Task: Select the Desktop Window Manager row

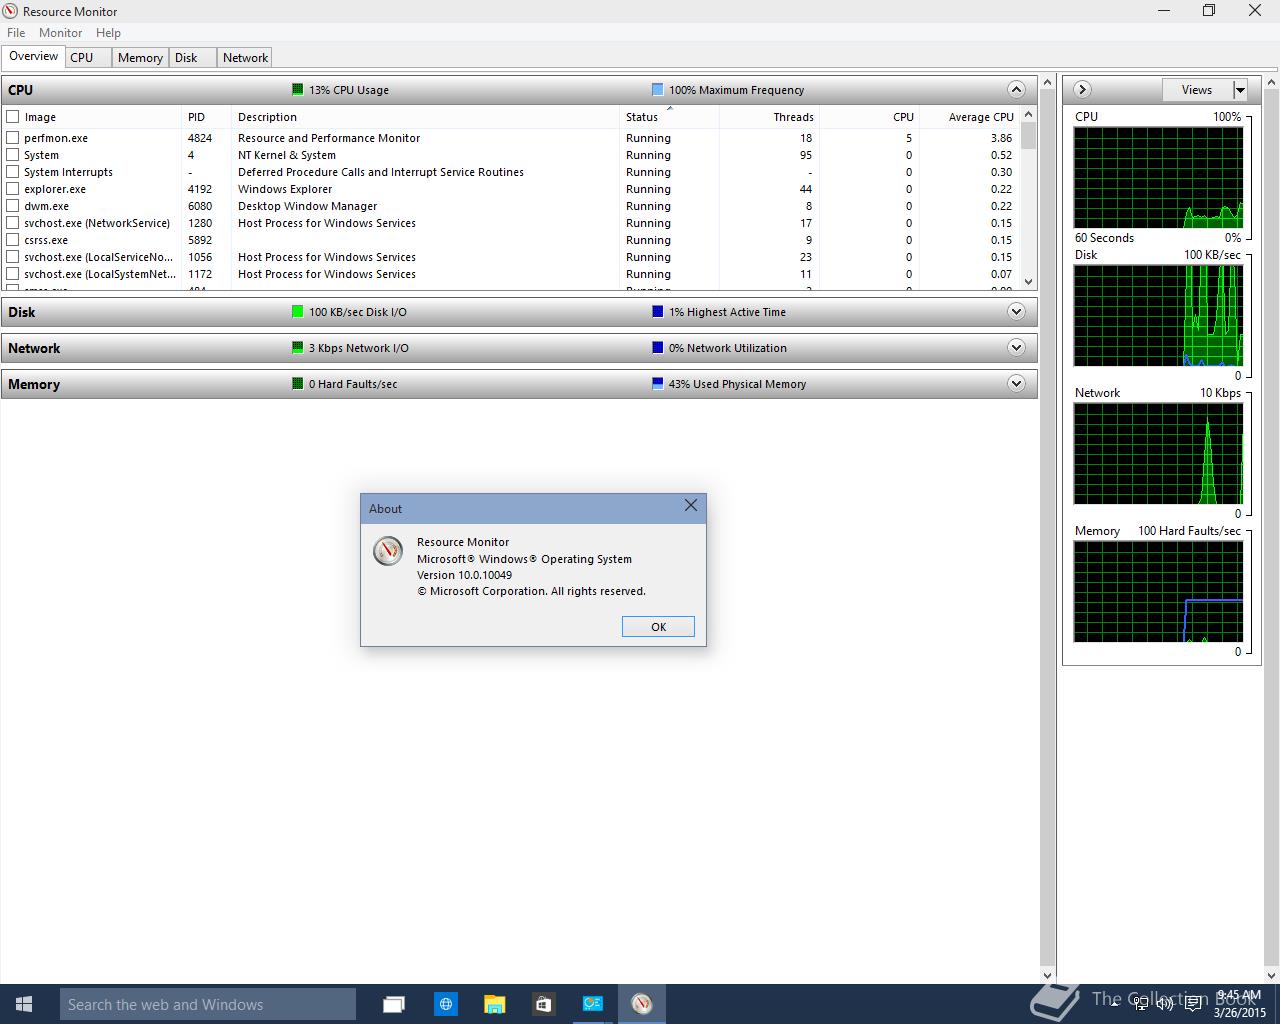Action: coord(510,206)
